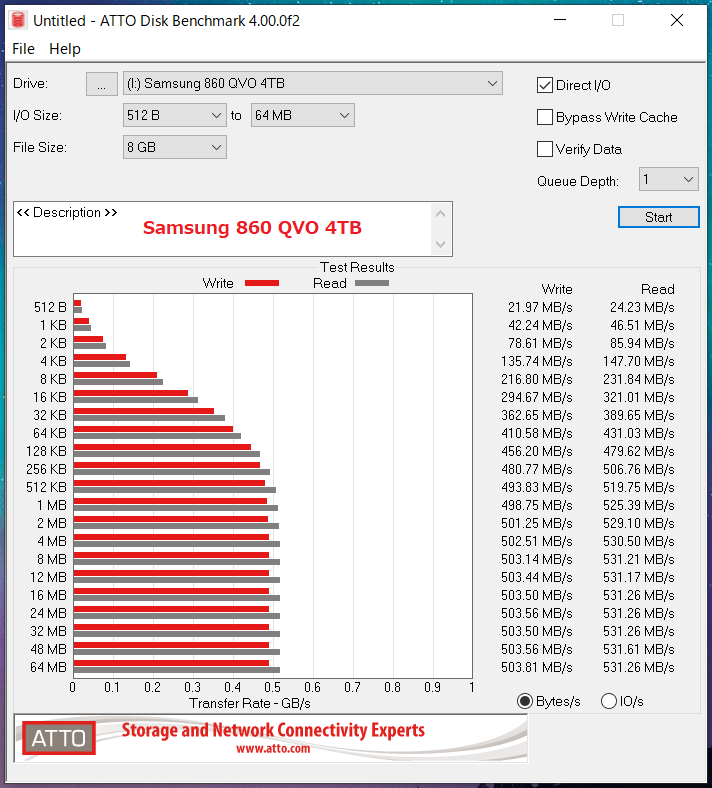Click the 16 KB row label in chart
The image size is (712, 788).
tap(50, 398)
